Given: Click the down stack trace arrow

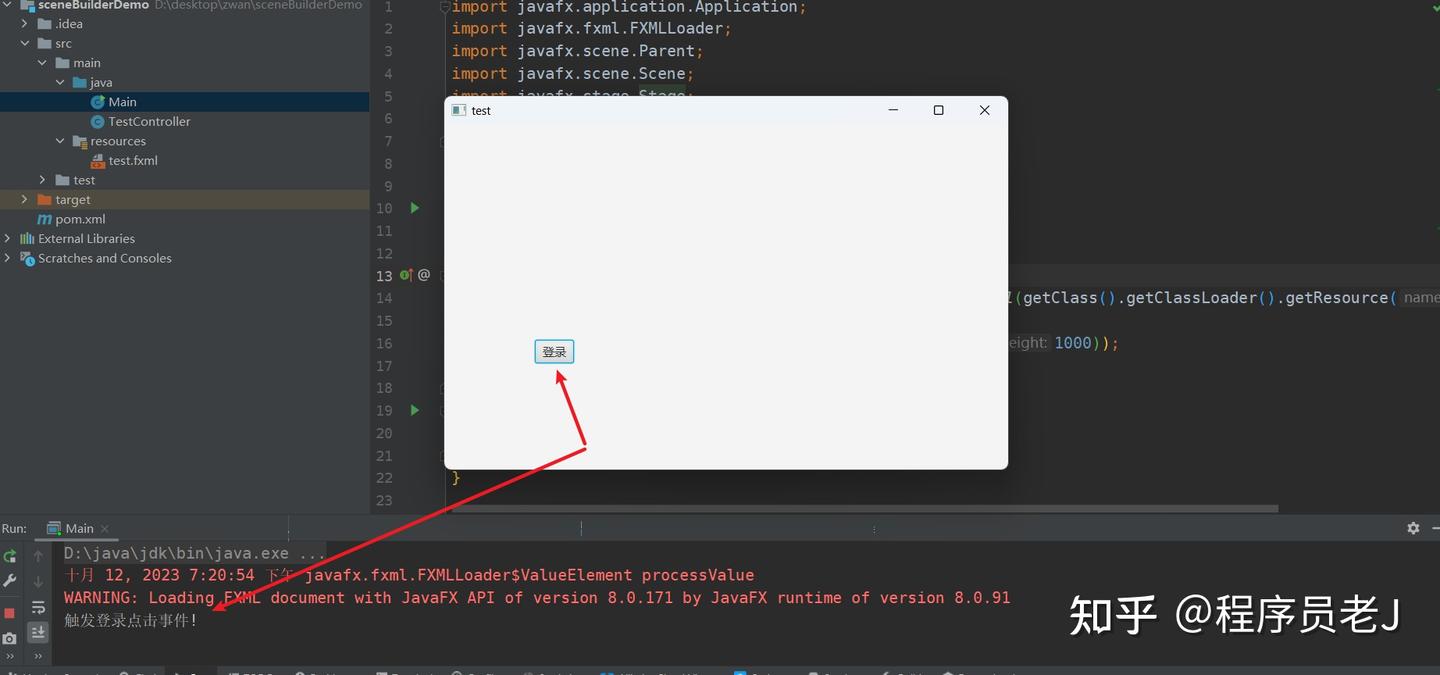Looking at the screenshot, I should [x=38, y=581].
